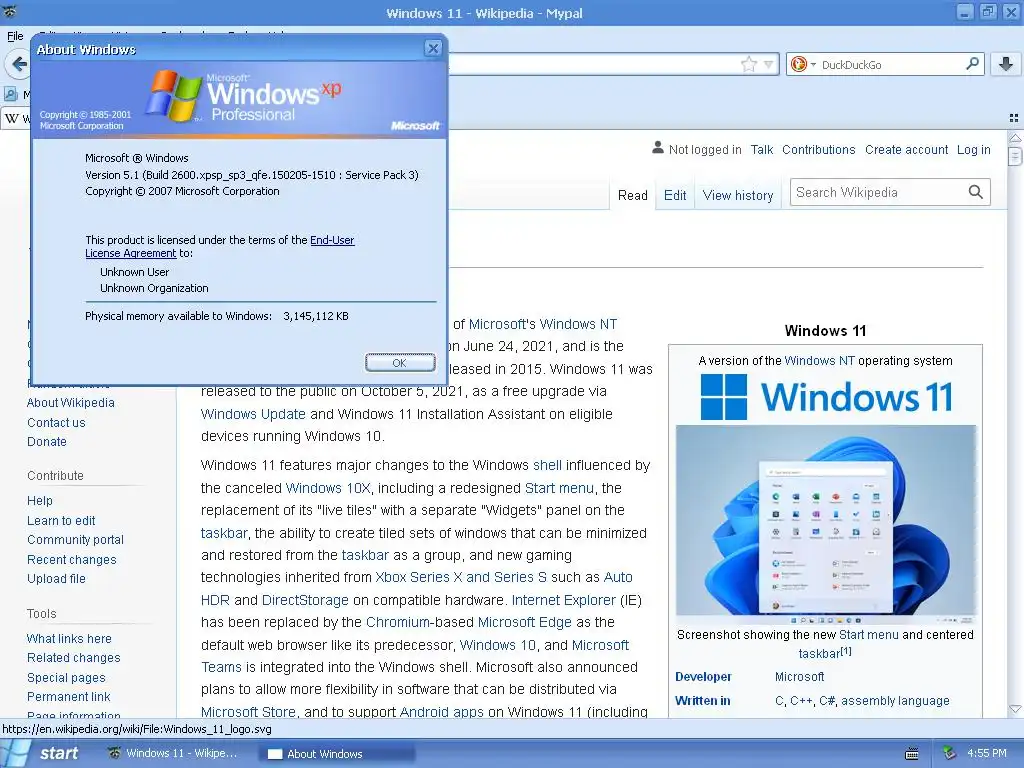This screenshot has width=1024, height=768.
Task: Click the Log in link
Action: 973,150
